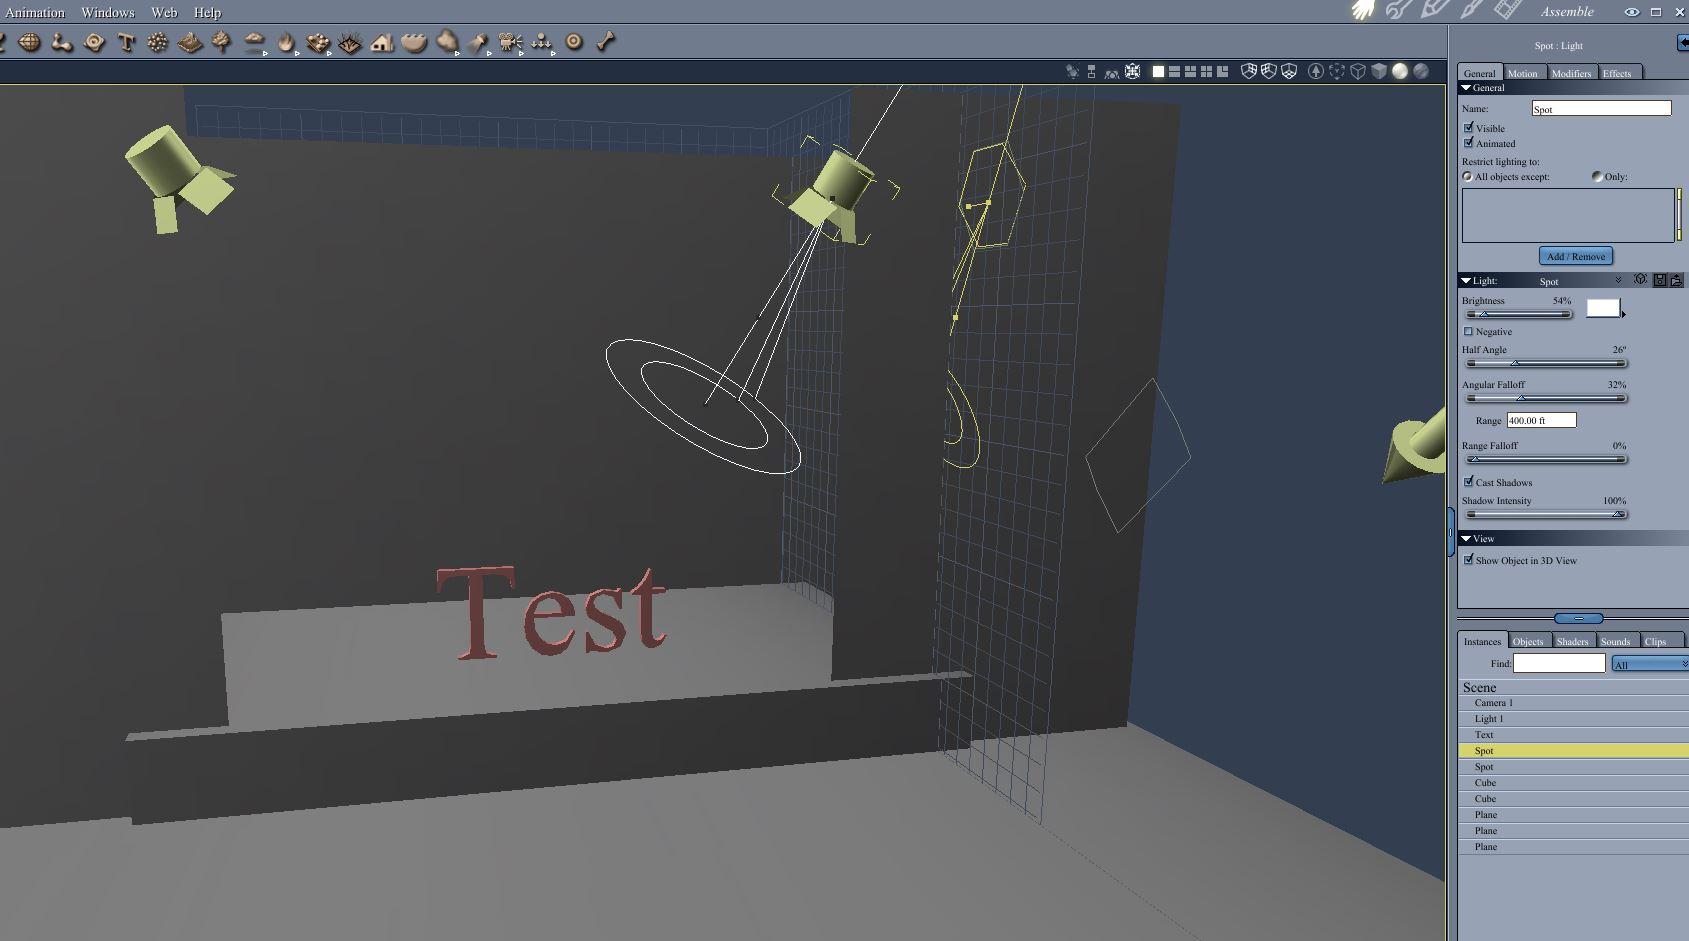Adjust the Brightness slider

click(x=1517, y=314)
